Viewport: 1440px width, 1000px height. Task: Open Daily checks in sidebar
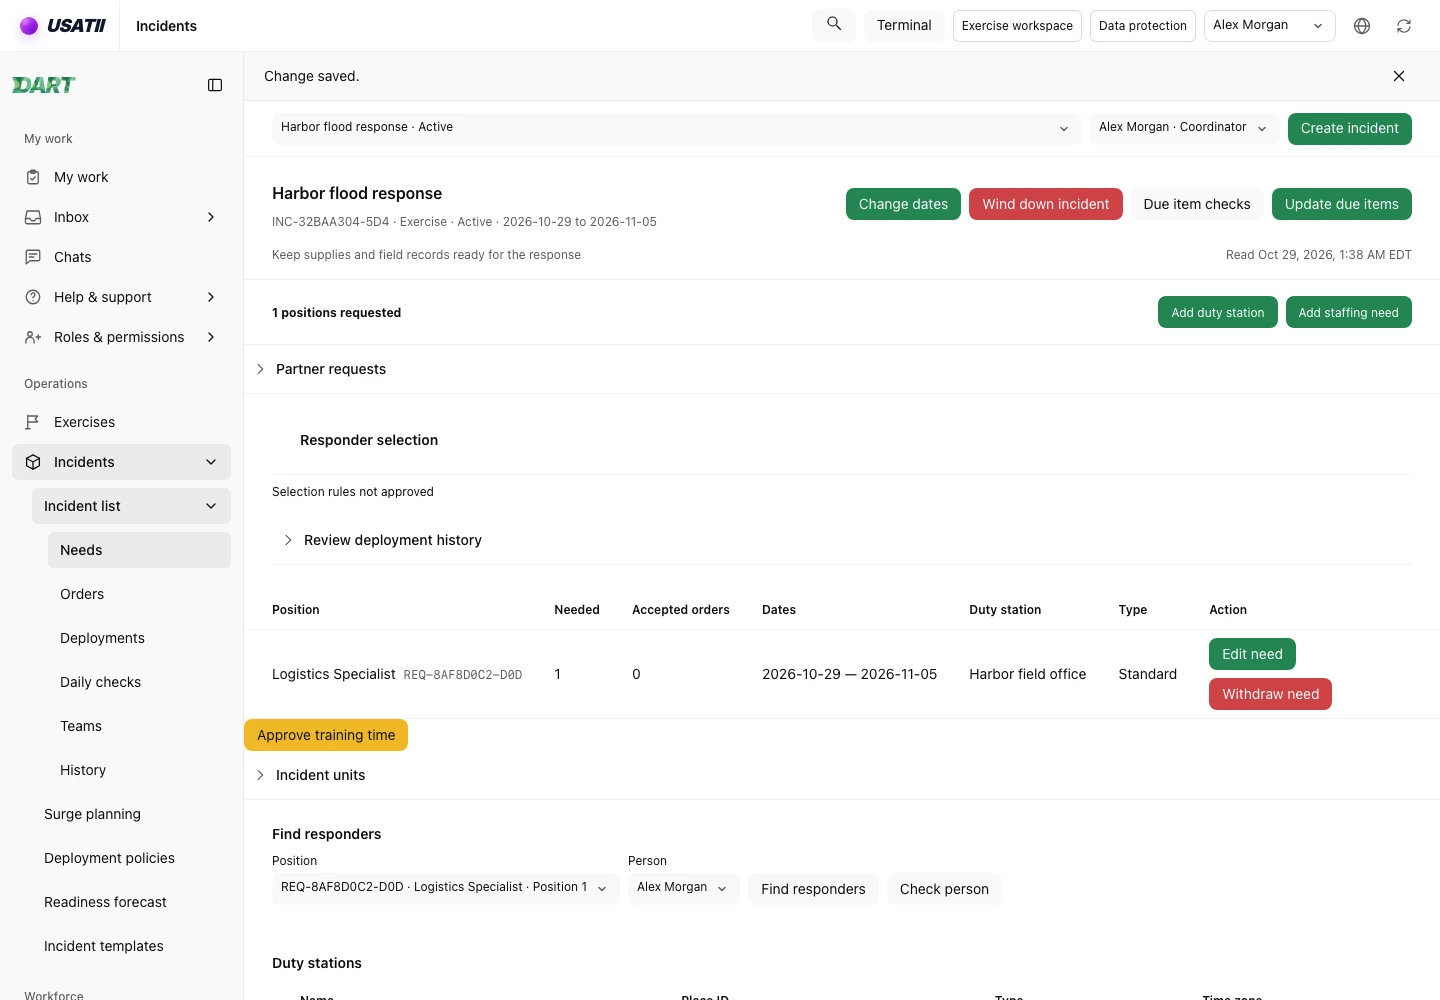(139, 682)
